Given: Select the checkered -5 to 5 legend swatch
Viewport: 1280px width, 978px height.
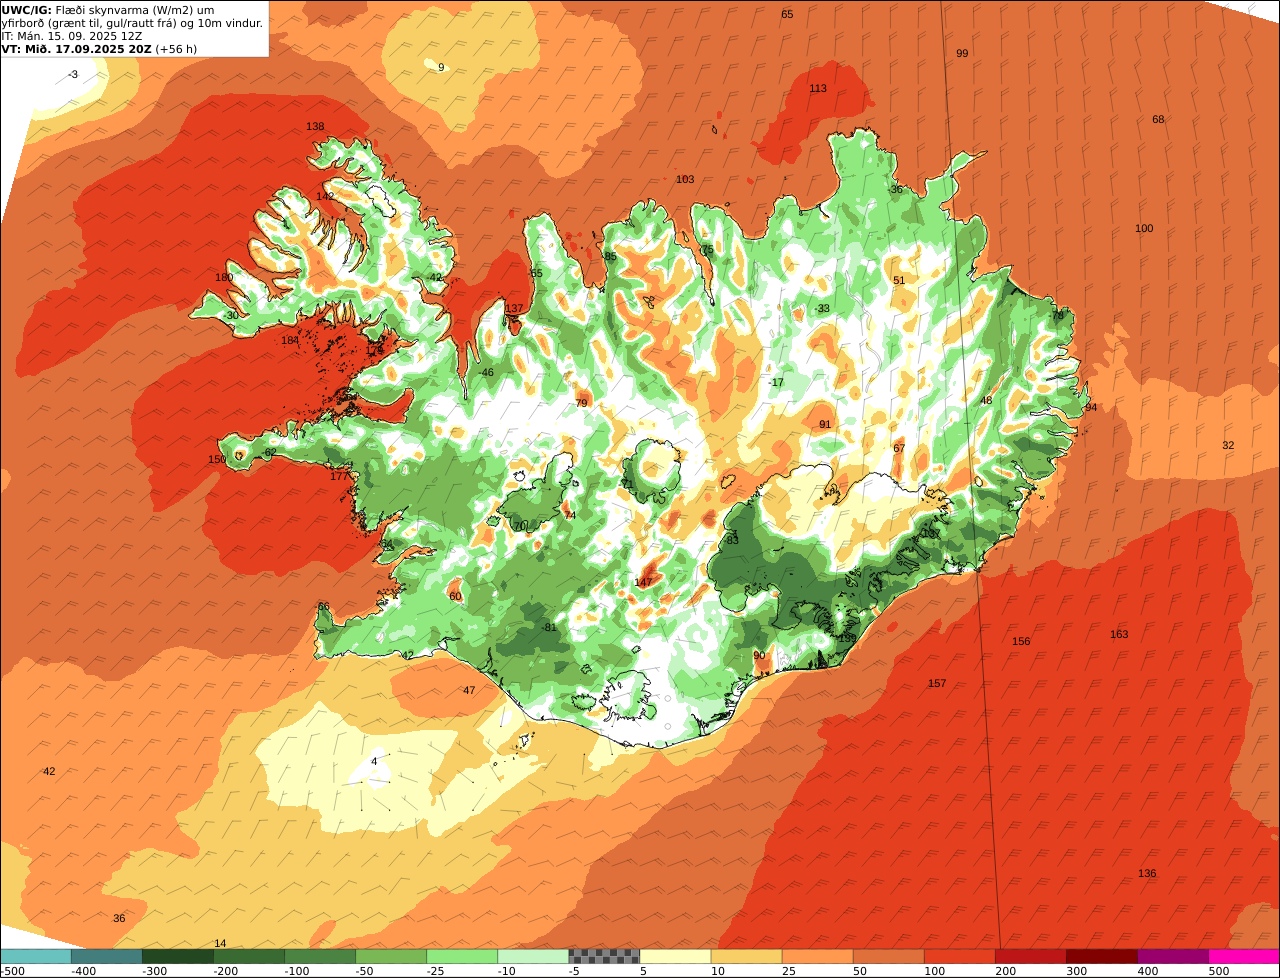Looking at the screenshot, I should [x=604, y=956].
